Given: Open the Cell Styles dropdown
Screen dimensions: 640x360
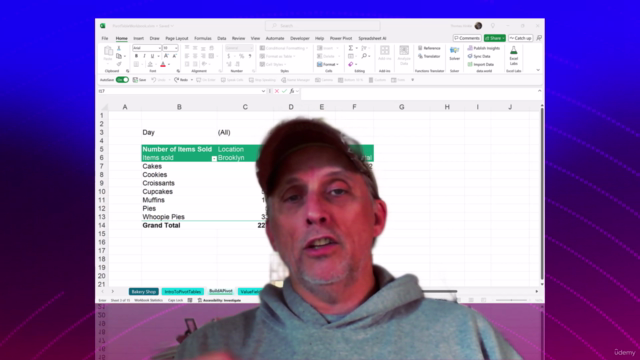Looking at the screenshot, I should [x=273, y=64].
